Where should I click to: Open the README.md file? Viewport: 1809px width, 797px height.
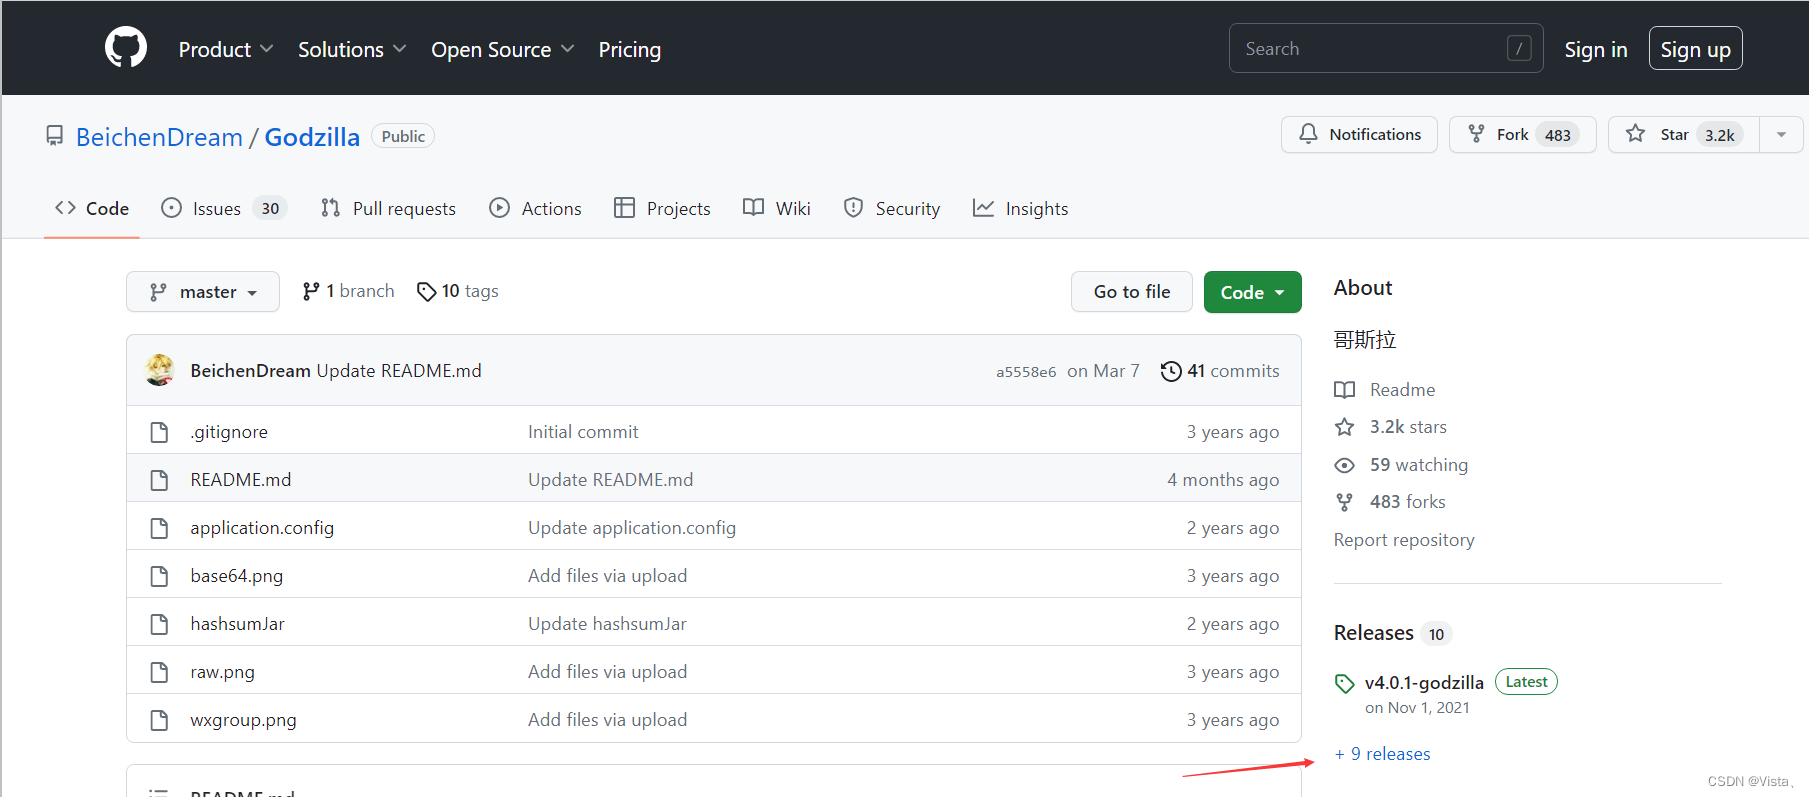coord(241,480)
